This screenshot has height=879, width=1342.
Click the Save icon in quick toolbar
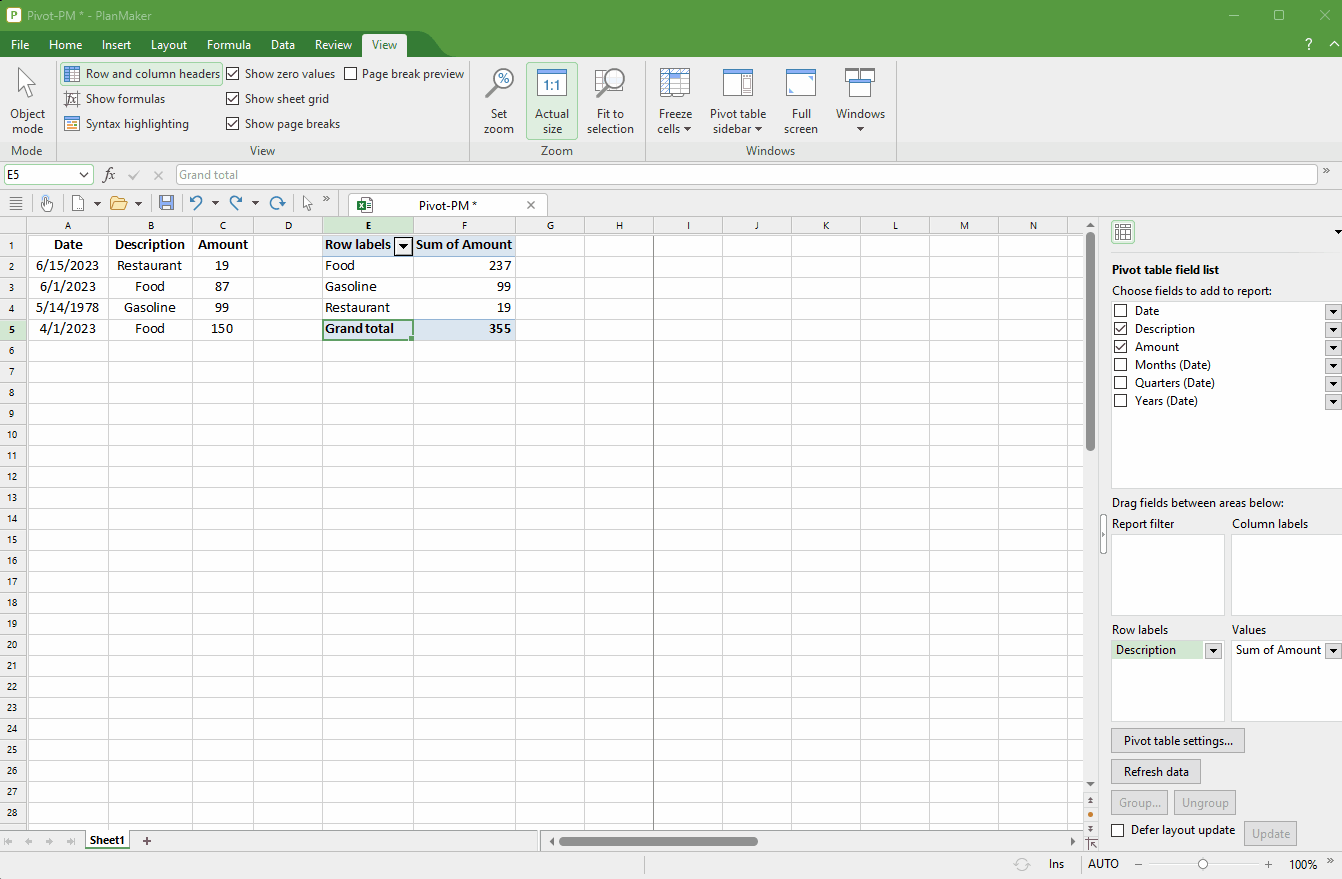point(166,203)
